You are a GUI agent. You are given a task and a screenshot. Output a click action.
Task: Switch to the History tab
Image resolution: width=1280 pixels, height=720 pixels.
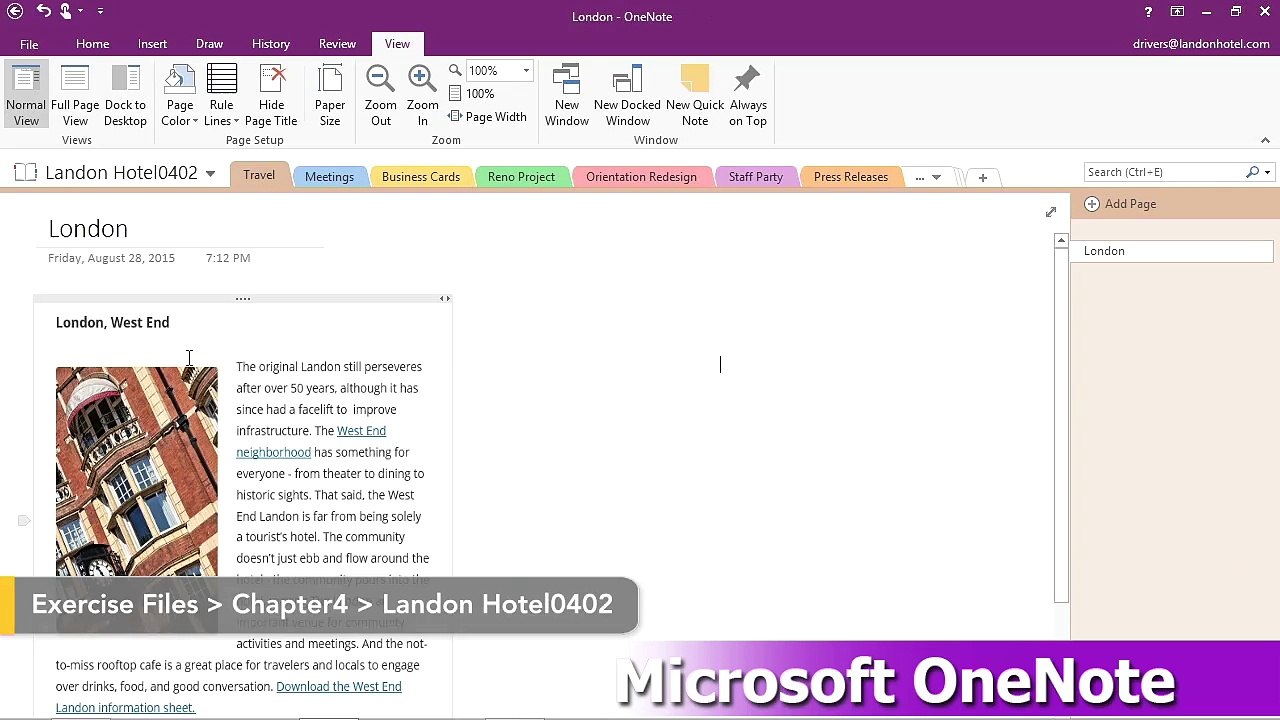(x=271, y=44)
